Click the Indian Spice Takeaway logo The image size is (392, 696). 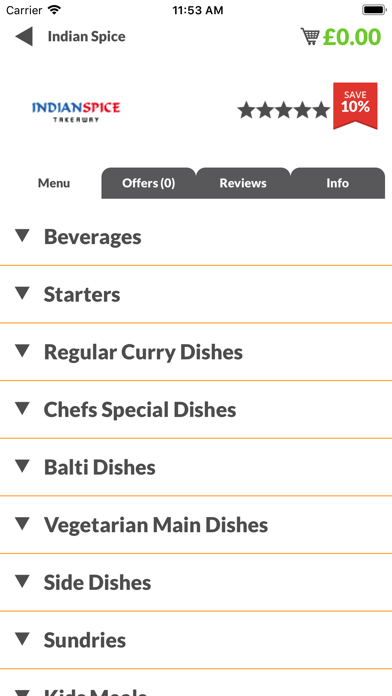76,112
